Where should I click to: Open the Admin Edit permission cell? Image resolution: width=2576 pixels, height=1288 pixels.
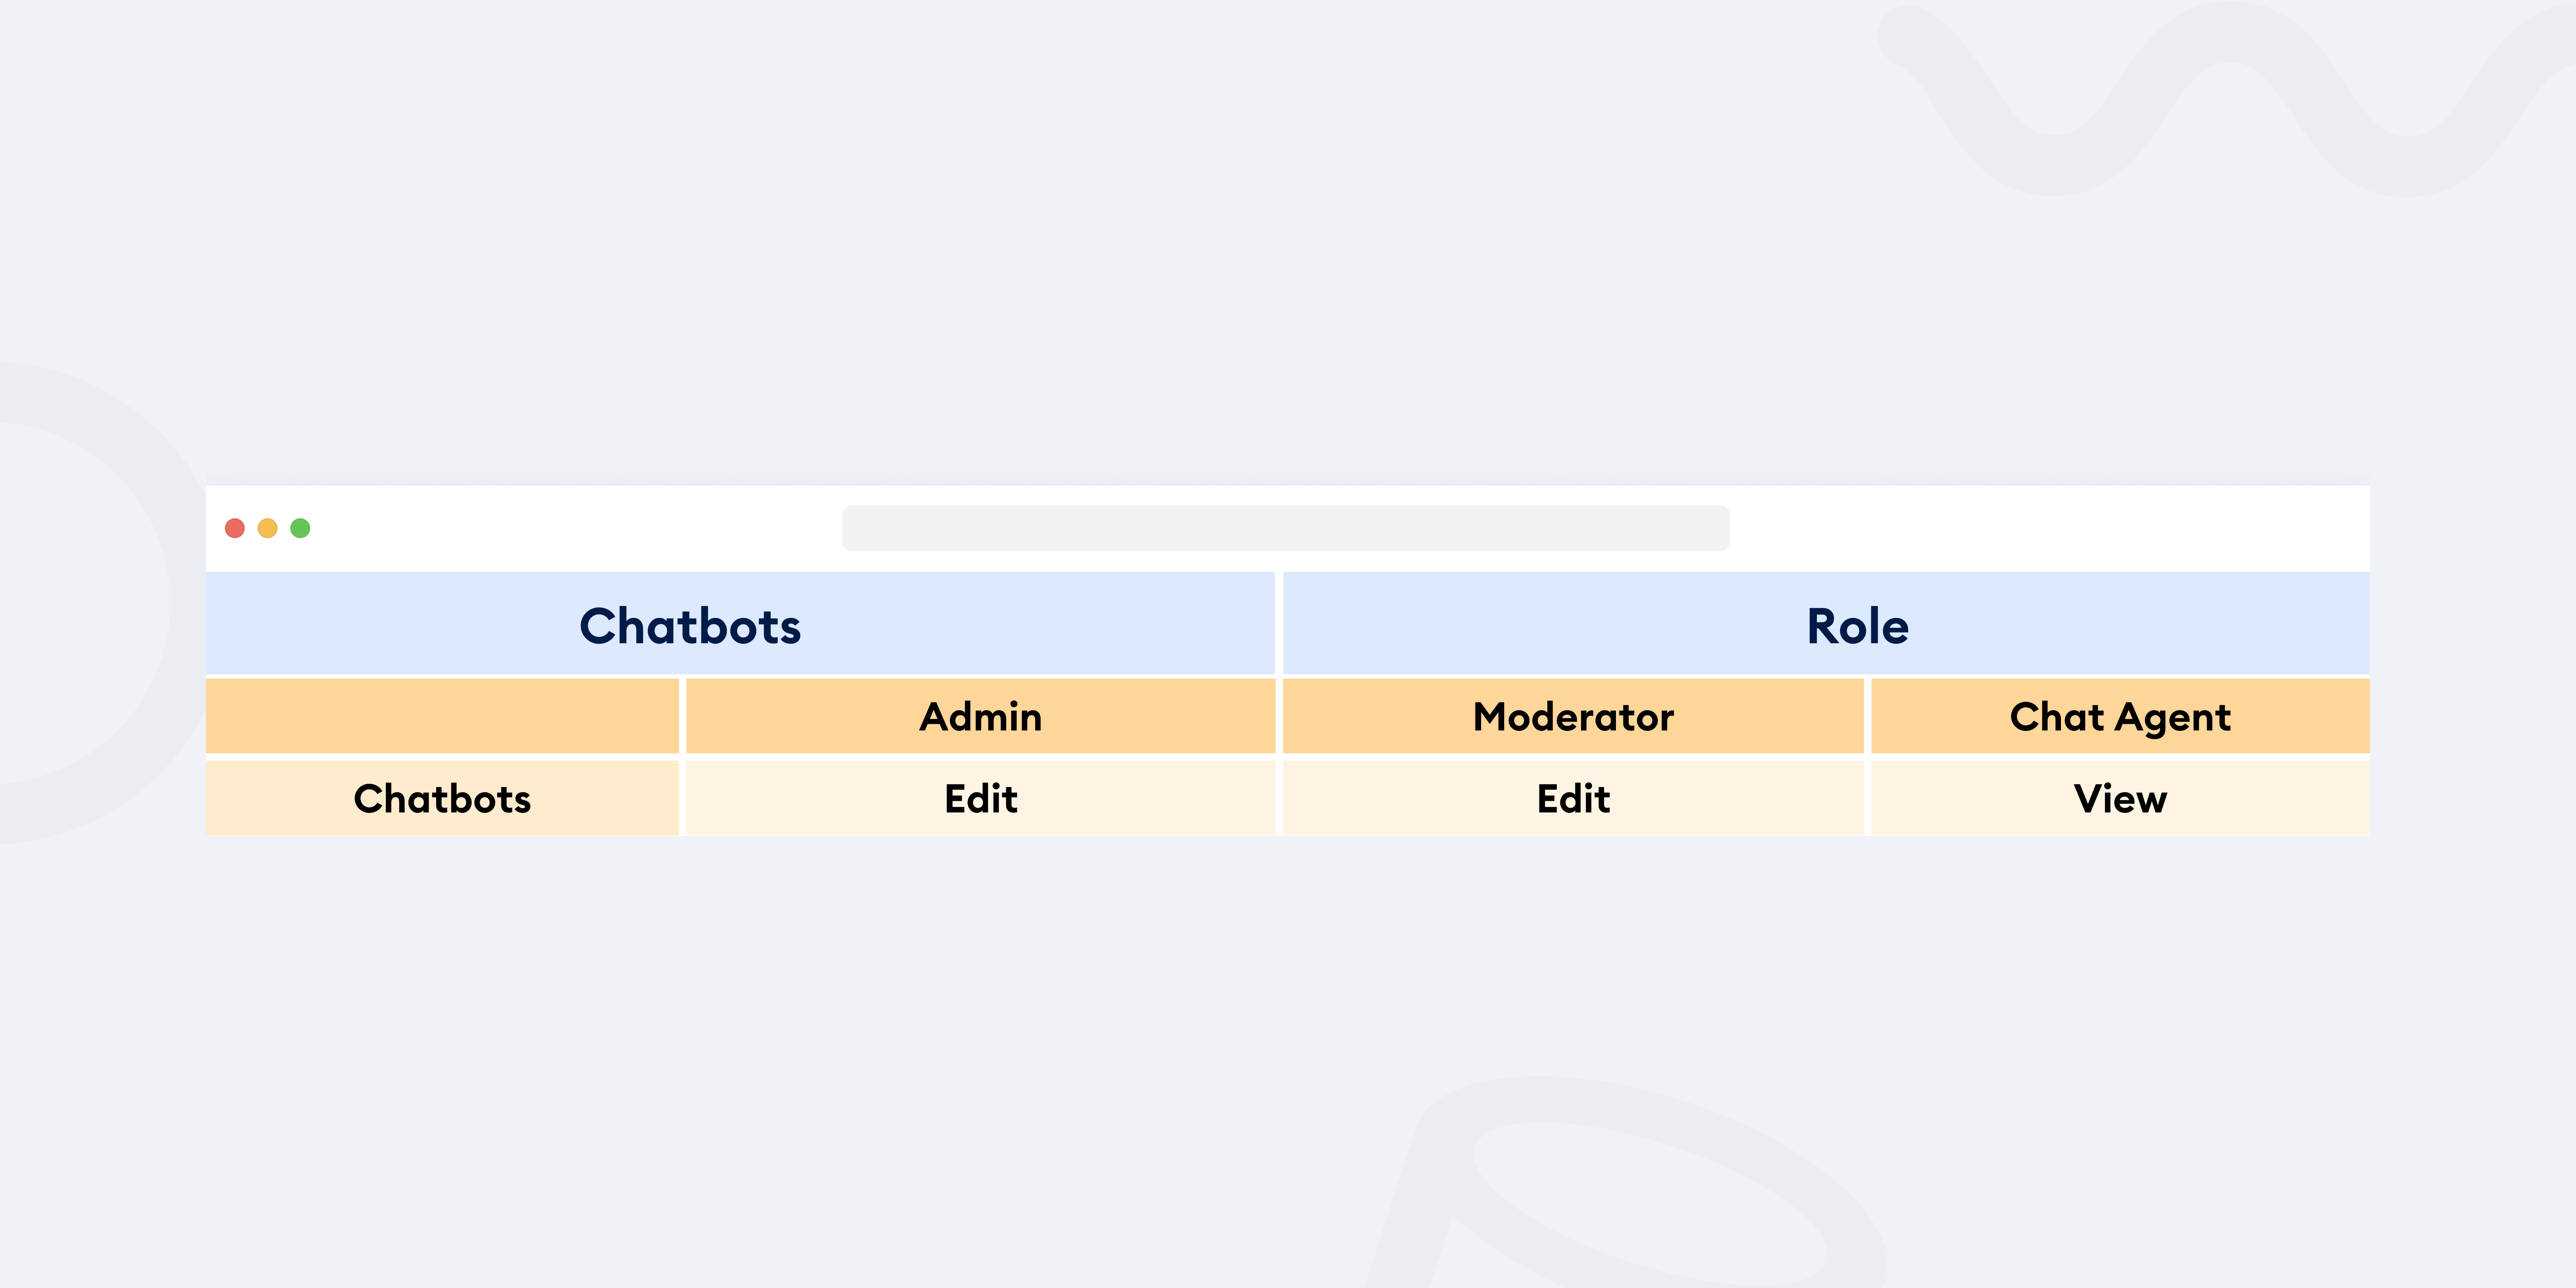pyautogui.click(x=980, y=798)
